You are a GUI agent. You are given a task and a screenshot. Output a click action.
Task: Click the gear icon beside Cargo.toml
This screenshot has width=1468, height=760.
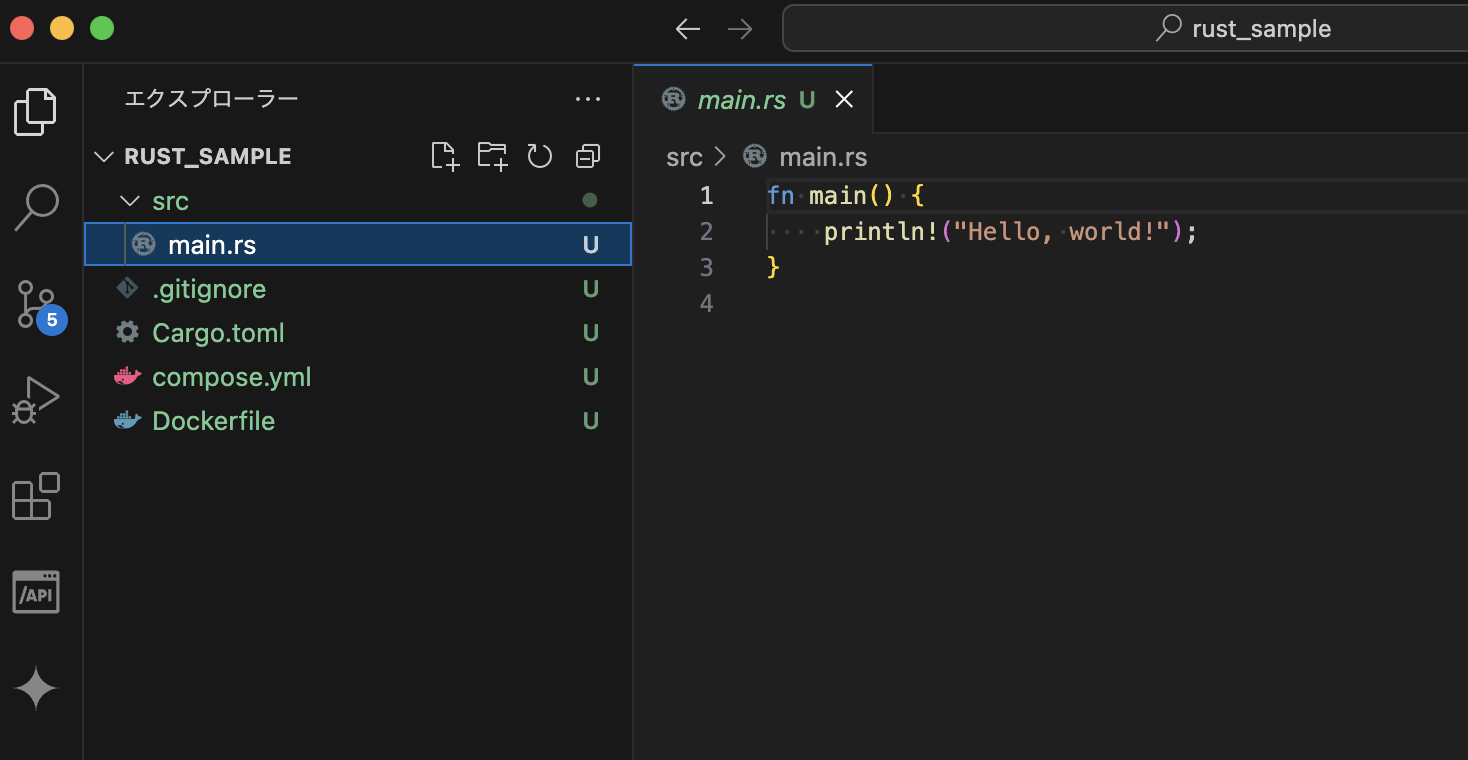[127, 332]
